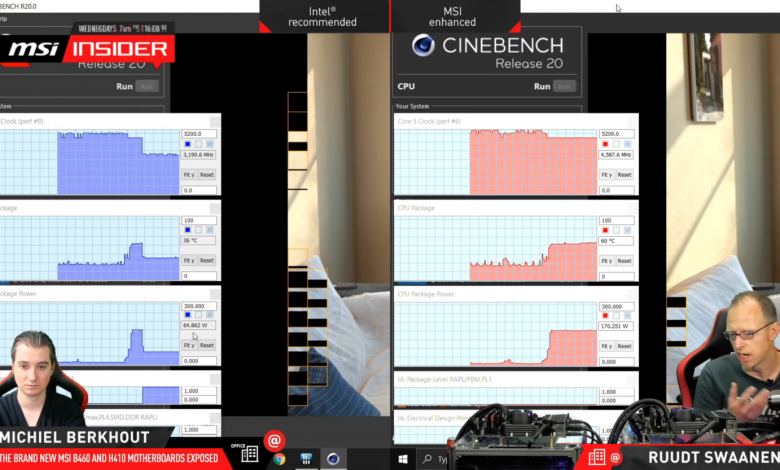Edit the 0.0 minimum on Core 5 Clock
The image size is (780, 470).
pos(617,190)
